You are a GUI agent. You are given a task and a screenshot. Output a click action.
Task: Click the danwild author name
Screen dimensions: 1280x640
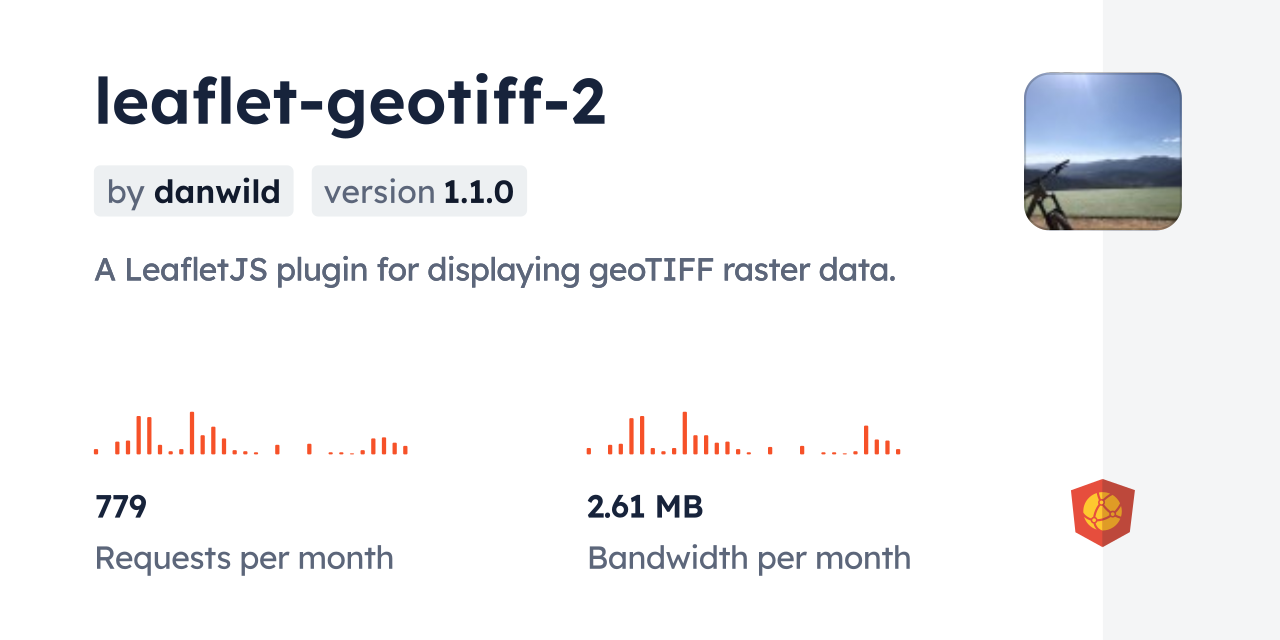pos(217,191)
